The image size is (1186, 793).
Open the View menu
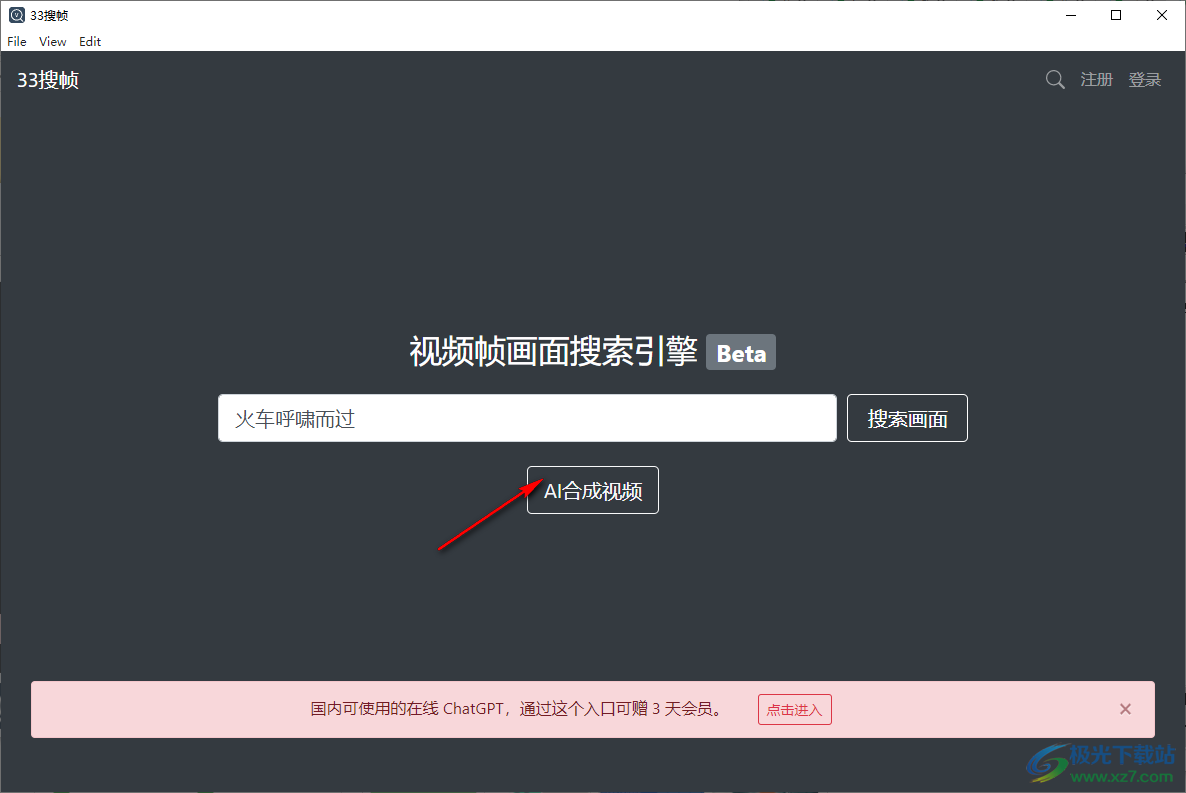(x=53, y=42)
